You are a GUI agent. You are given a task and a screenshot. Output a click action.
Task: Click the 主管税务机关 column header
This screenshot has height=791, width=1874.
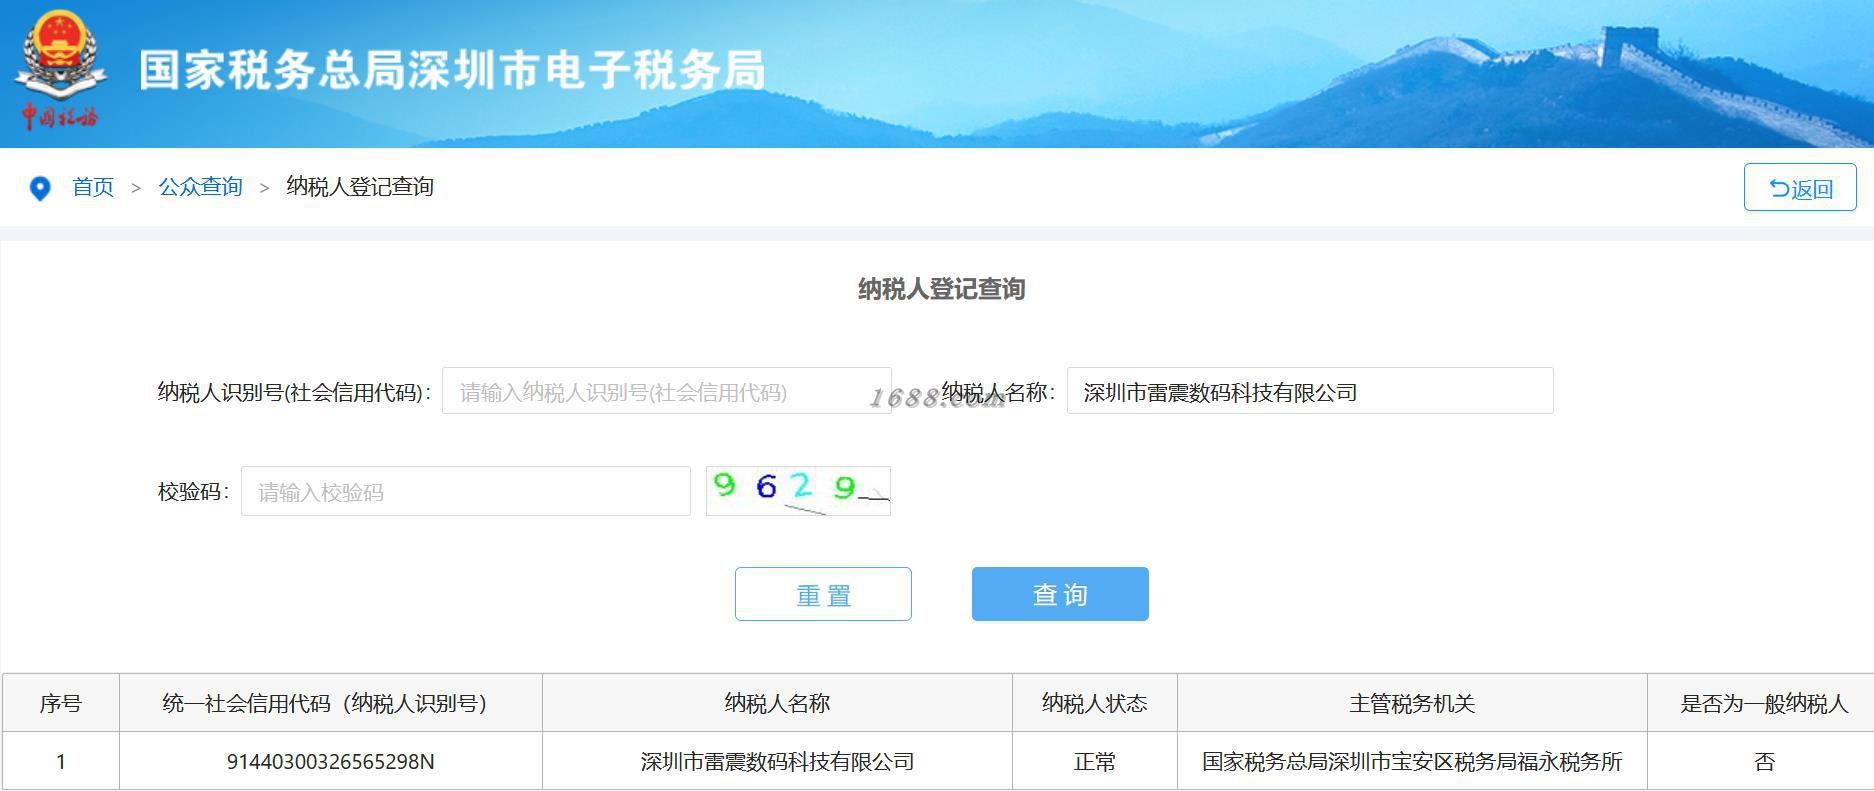click(1412, 703)
